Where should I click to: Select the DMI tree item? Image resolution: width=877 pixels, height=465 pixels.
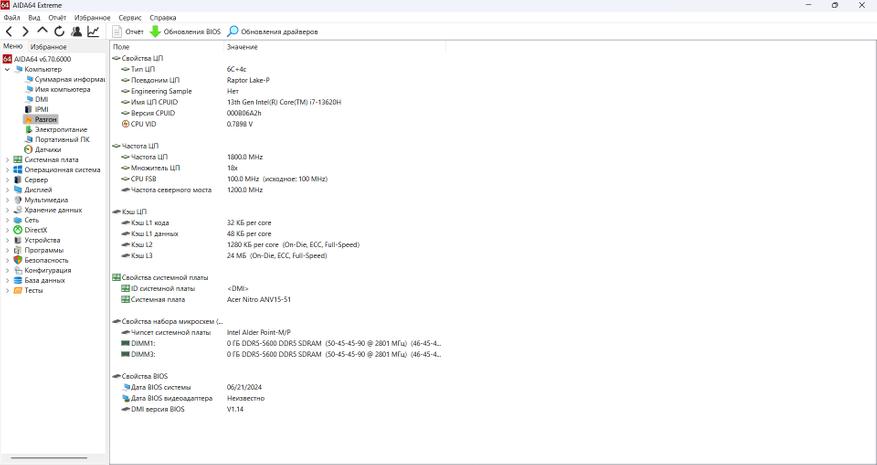click(x=37, y=100)
